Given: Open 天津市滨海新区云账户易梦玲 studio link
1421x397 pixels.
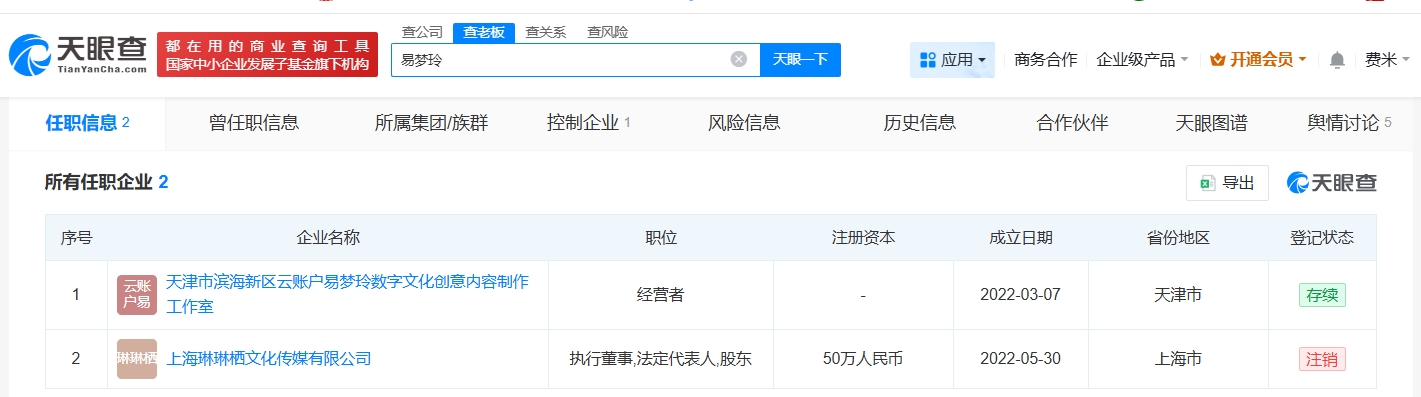Looking at the screenshot, I should coord(347,294).
